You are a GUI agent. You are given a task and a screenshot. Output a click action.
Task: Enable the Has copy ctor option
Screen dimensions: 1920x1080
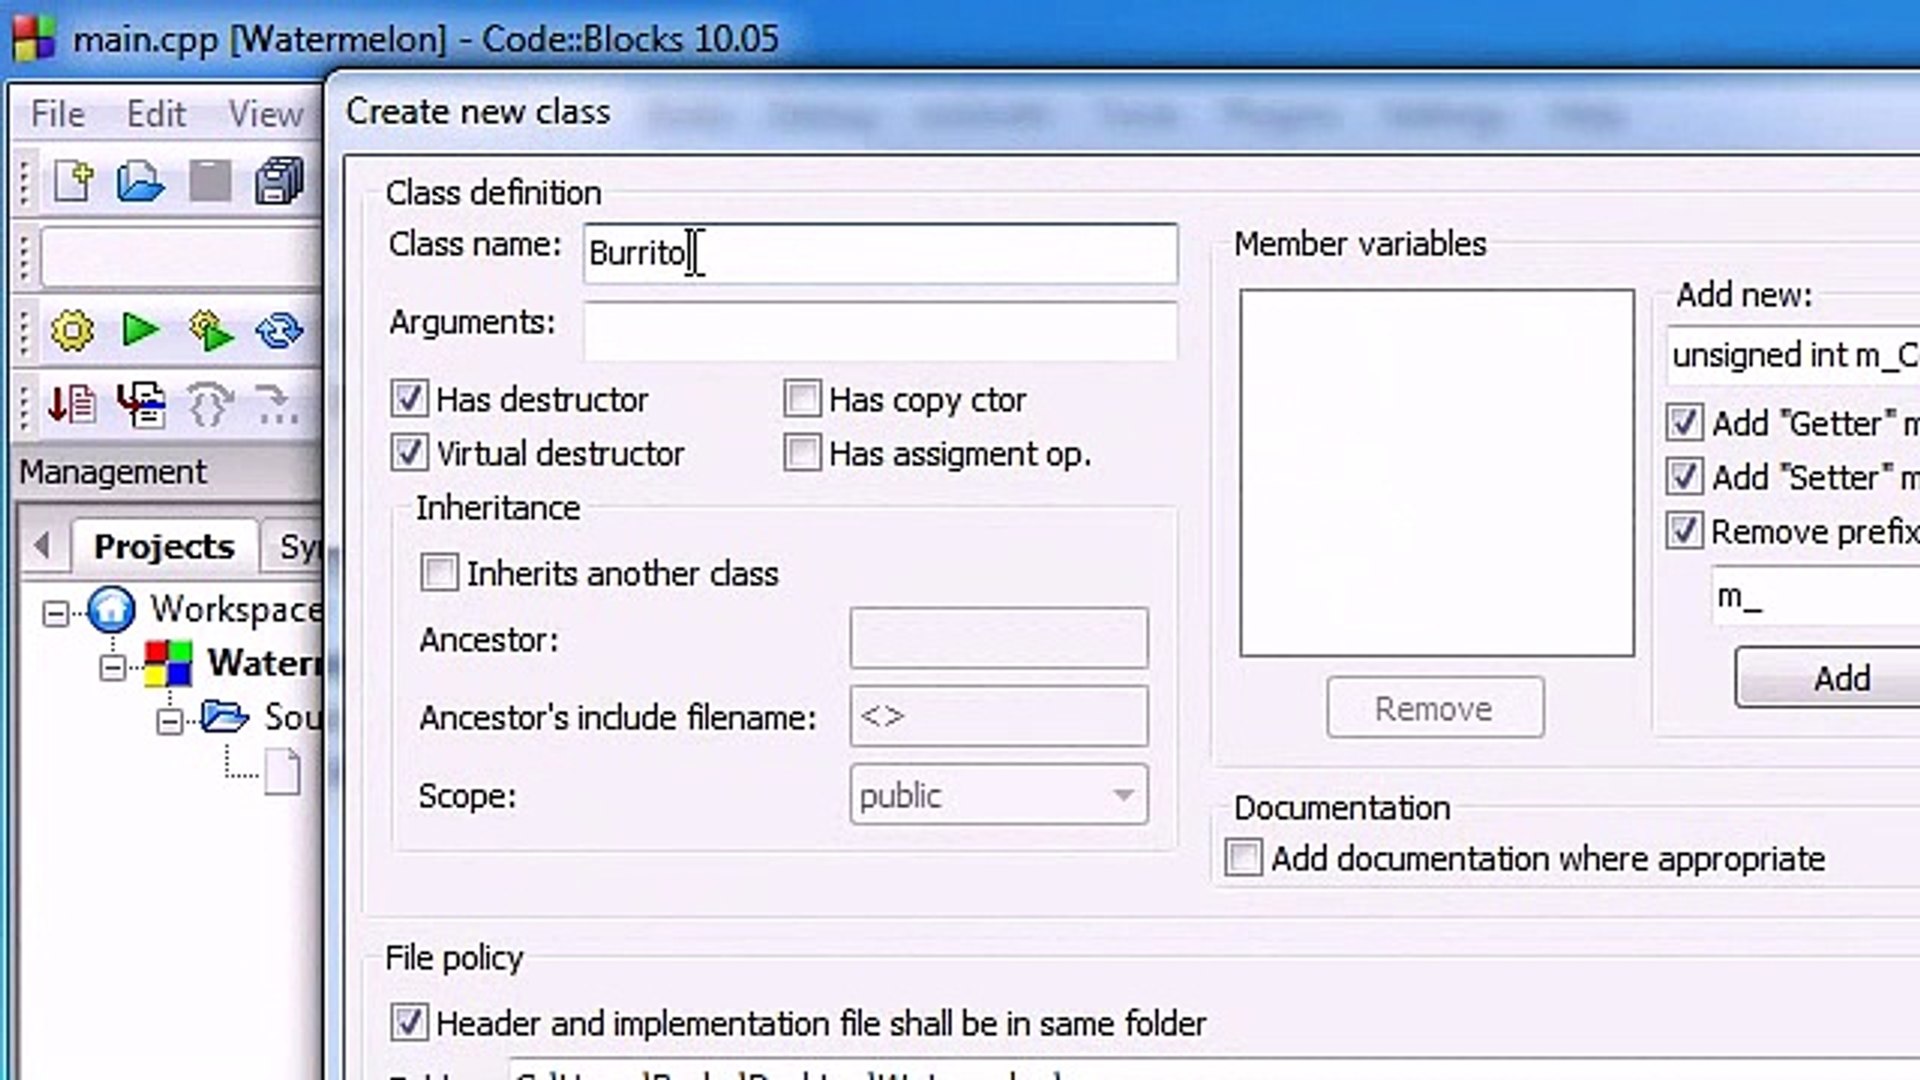click(x=802, y=399)
